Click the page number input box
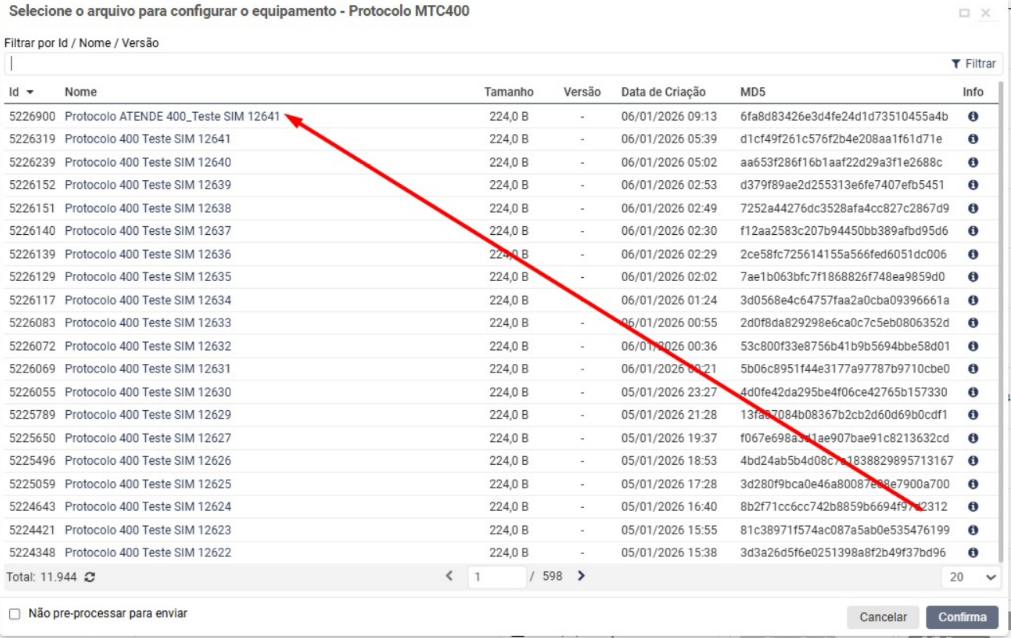Image resolution: width=1011 pixels, height=638 pixels. (497, 577)
